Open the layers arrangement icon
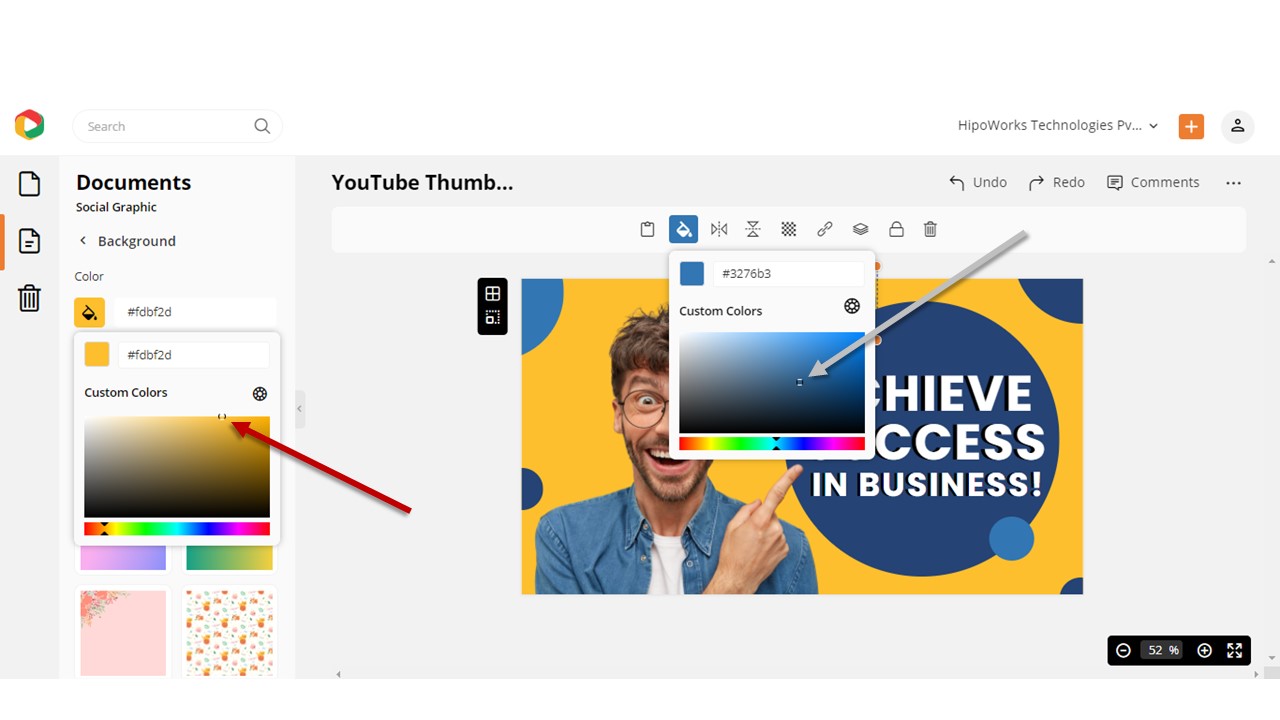Viewport: 1280px width, 720px height. pos(860,229)
